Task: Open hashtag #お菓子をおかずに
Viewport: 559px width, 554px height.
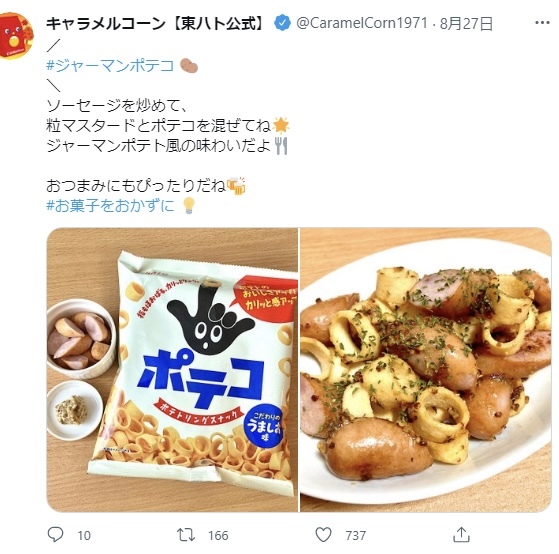Action: tap(111, 205)
